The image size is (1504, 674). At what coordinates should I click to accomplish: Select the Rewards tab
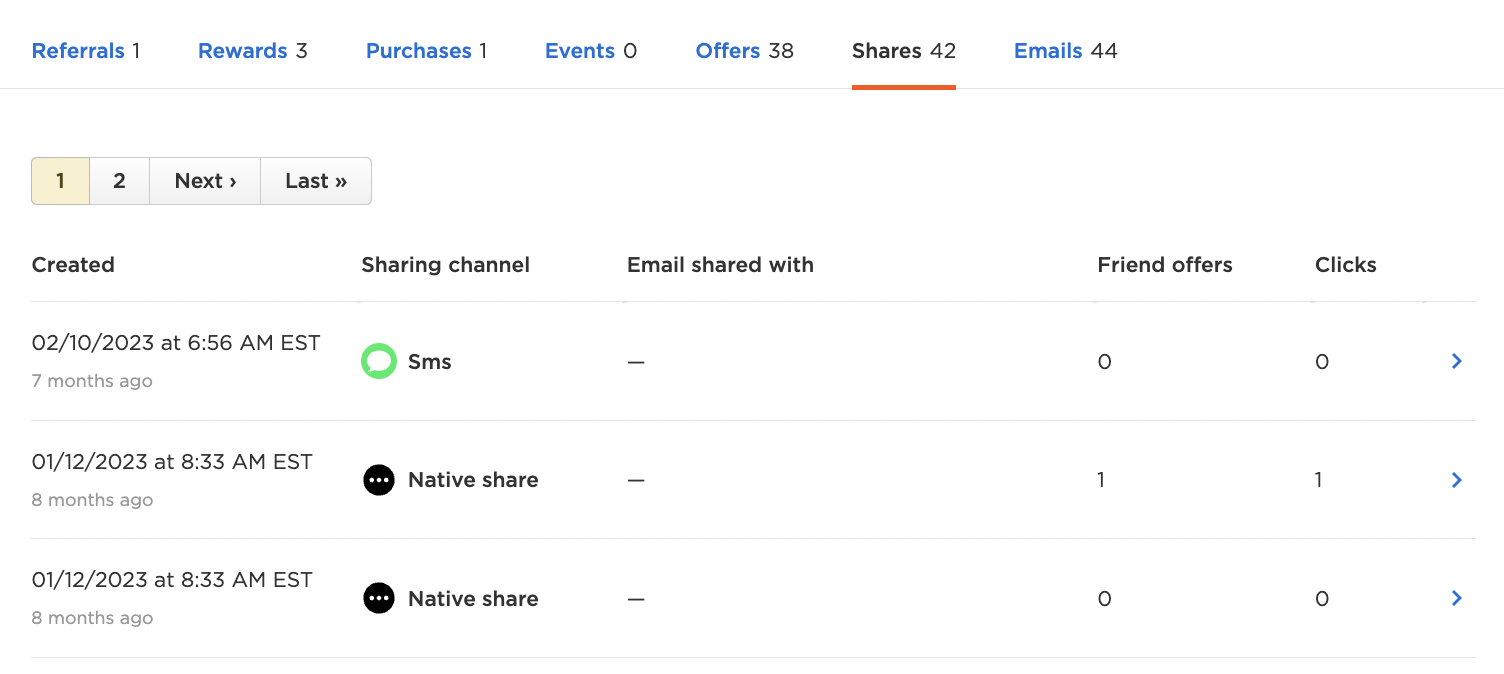(x=241, y=50)
